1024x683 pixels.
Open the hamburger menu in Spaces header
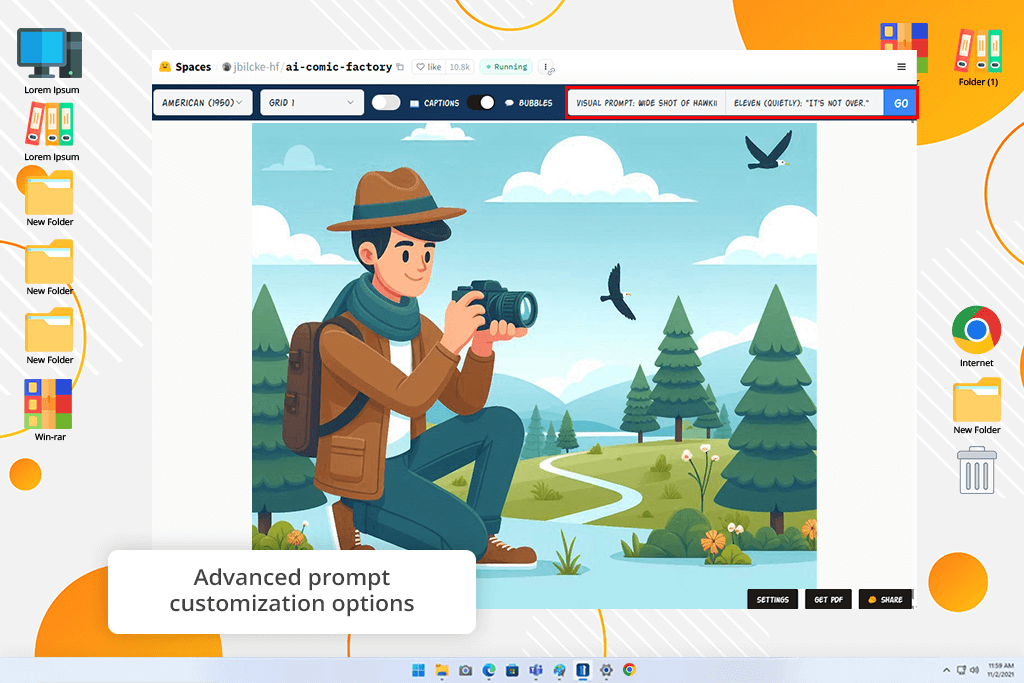(901, 67)
